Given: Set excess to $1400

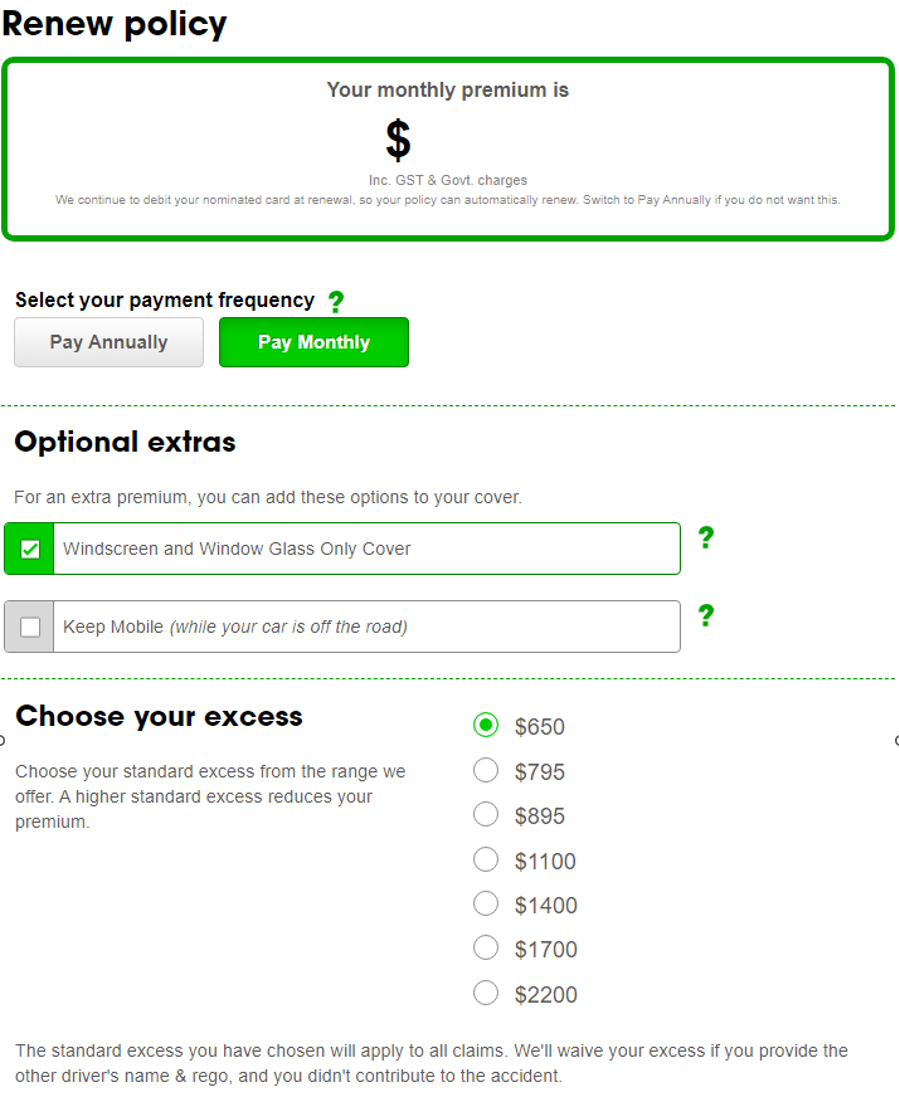Looking at the screenshot, I should click(x=486, y=904).
